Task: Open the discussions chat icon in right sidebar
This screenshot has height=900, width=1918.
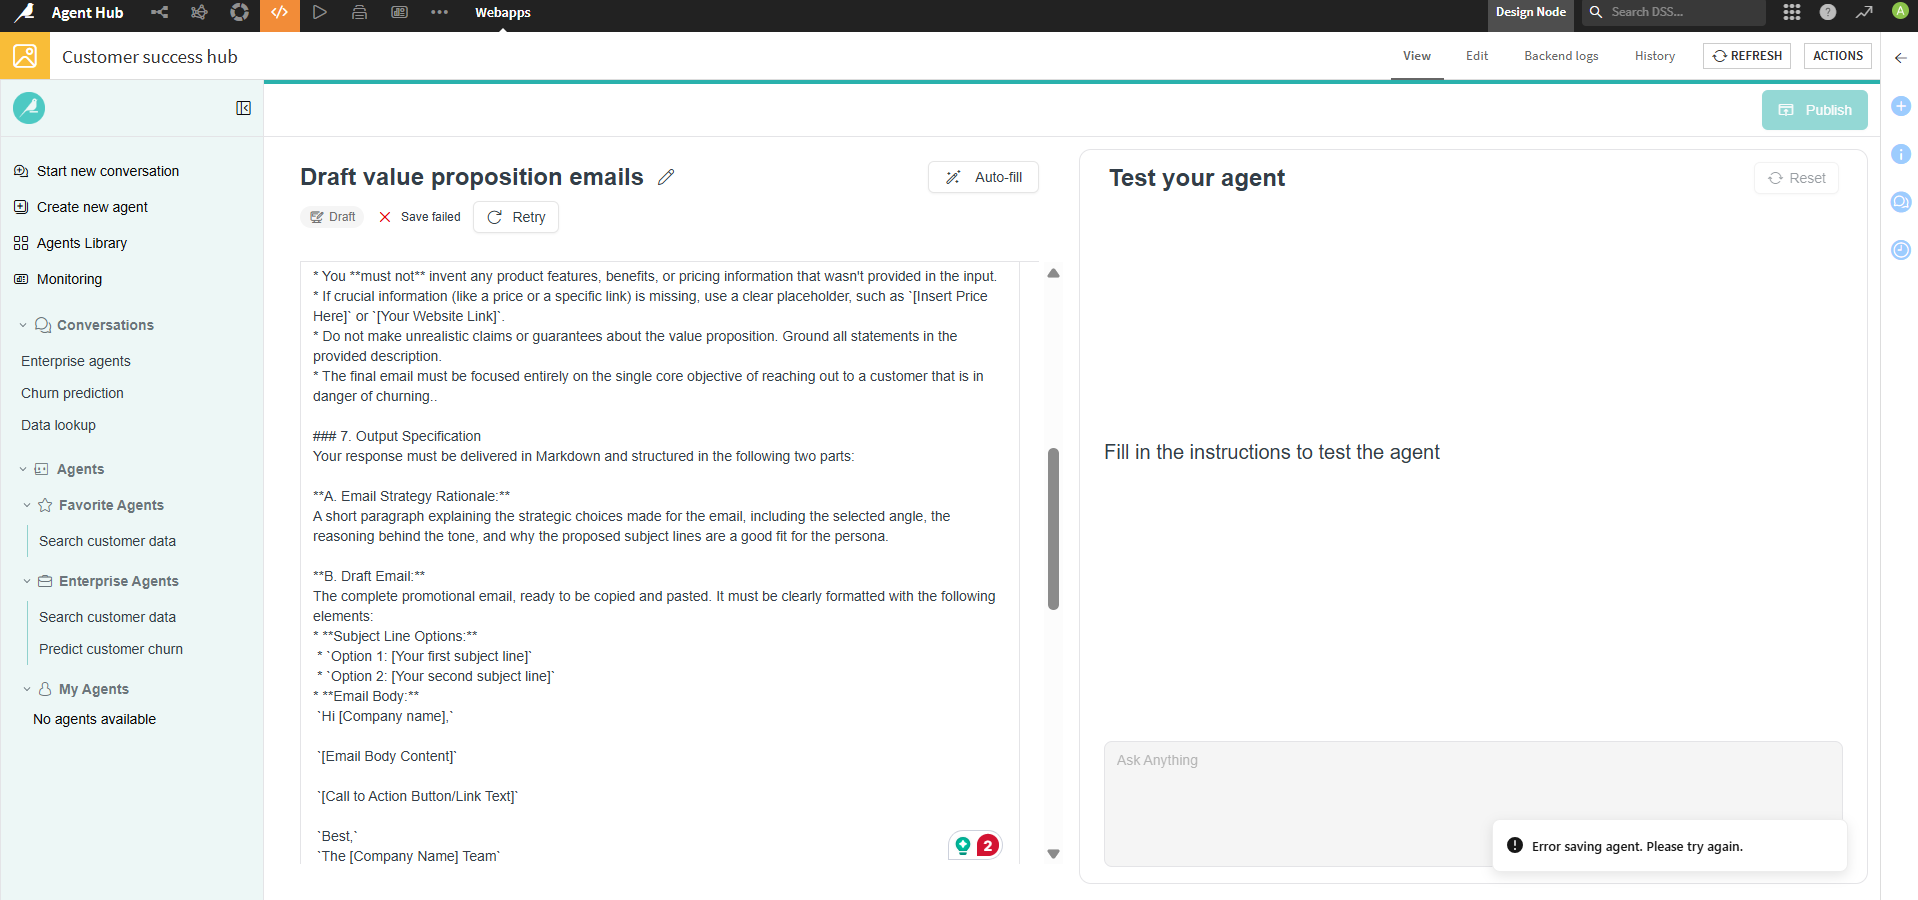Action: (x=1901, y=202)
